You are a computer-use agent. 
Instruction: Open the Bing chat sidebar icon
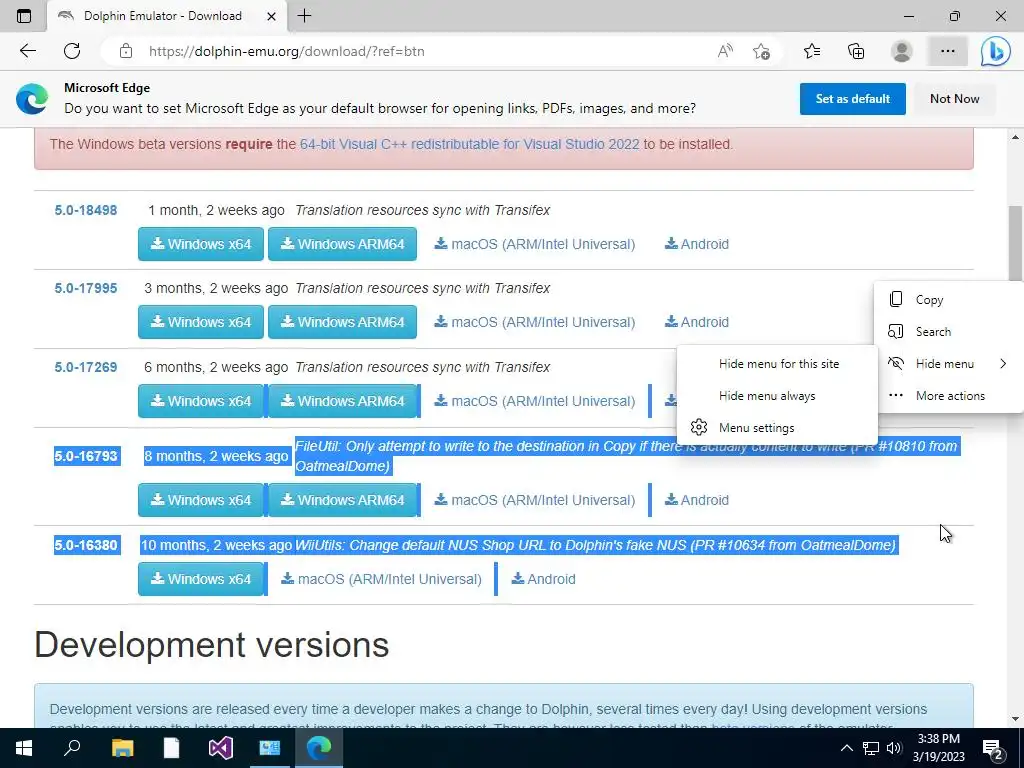pyautogui.click(x=996, y=51)
